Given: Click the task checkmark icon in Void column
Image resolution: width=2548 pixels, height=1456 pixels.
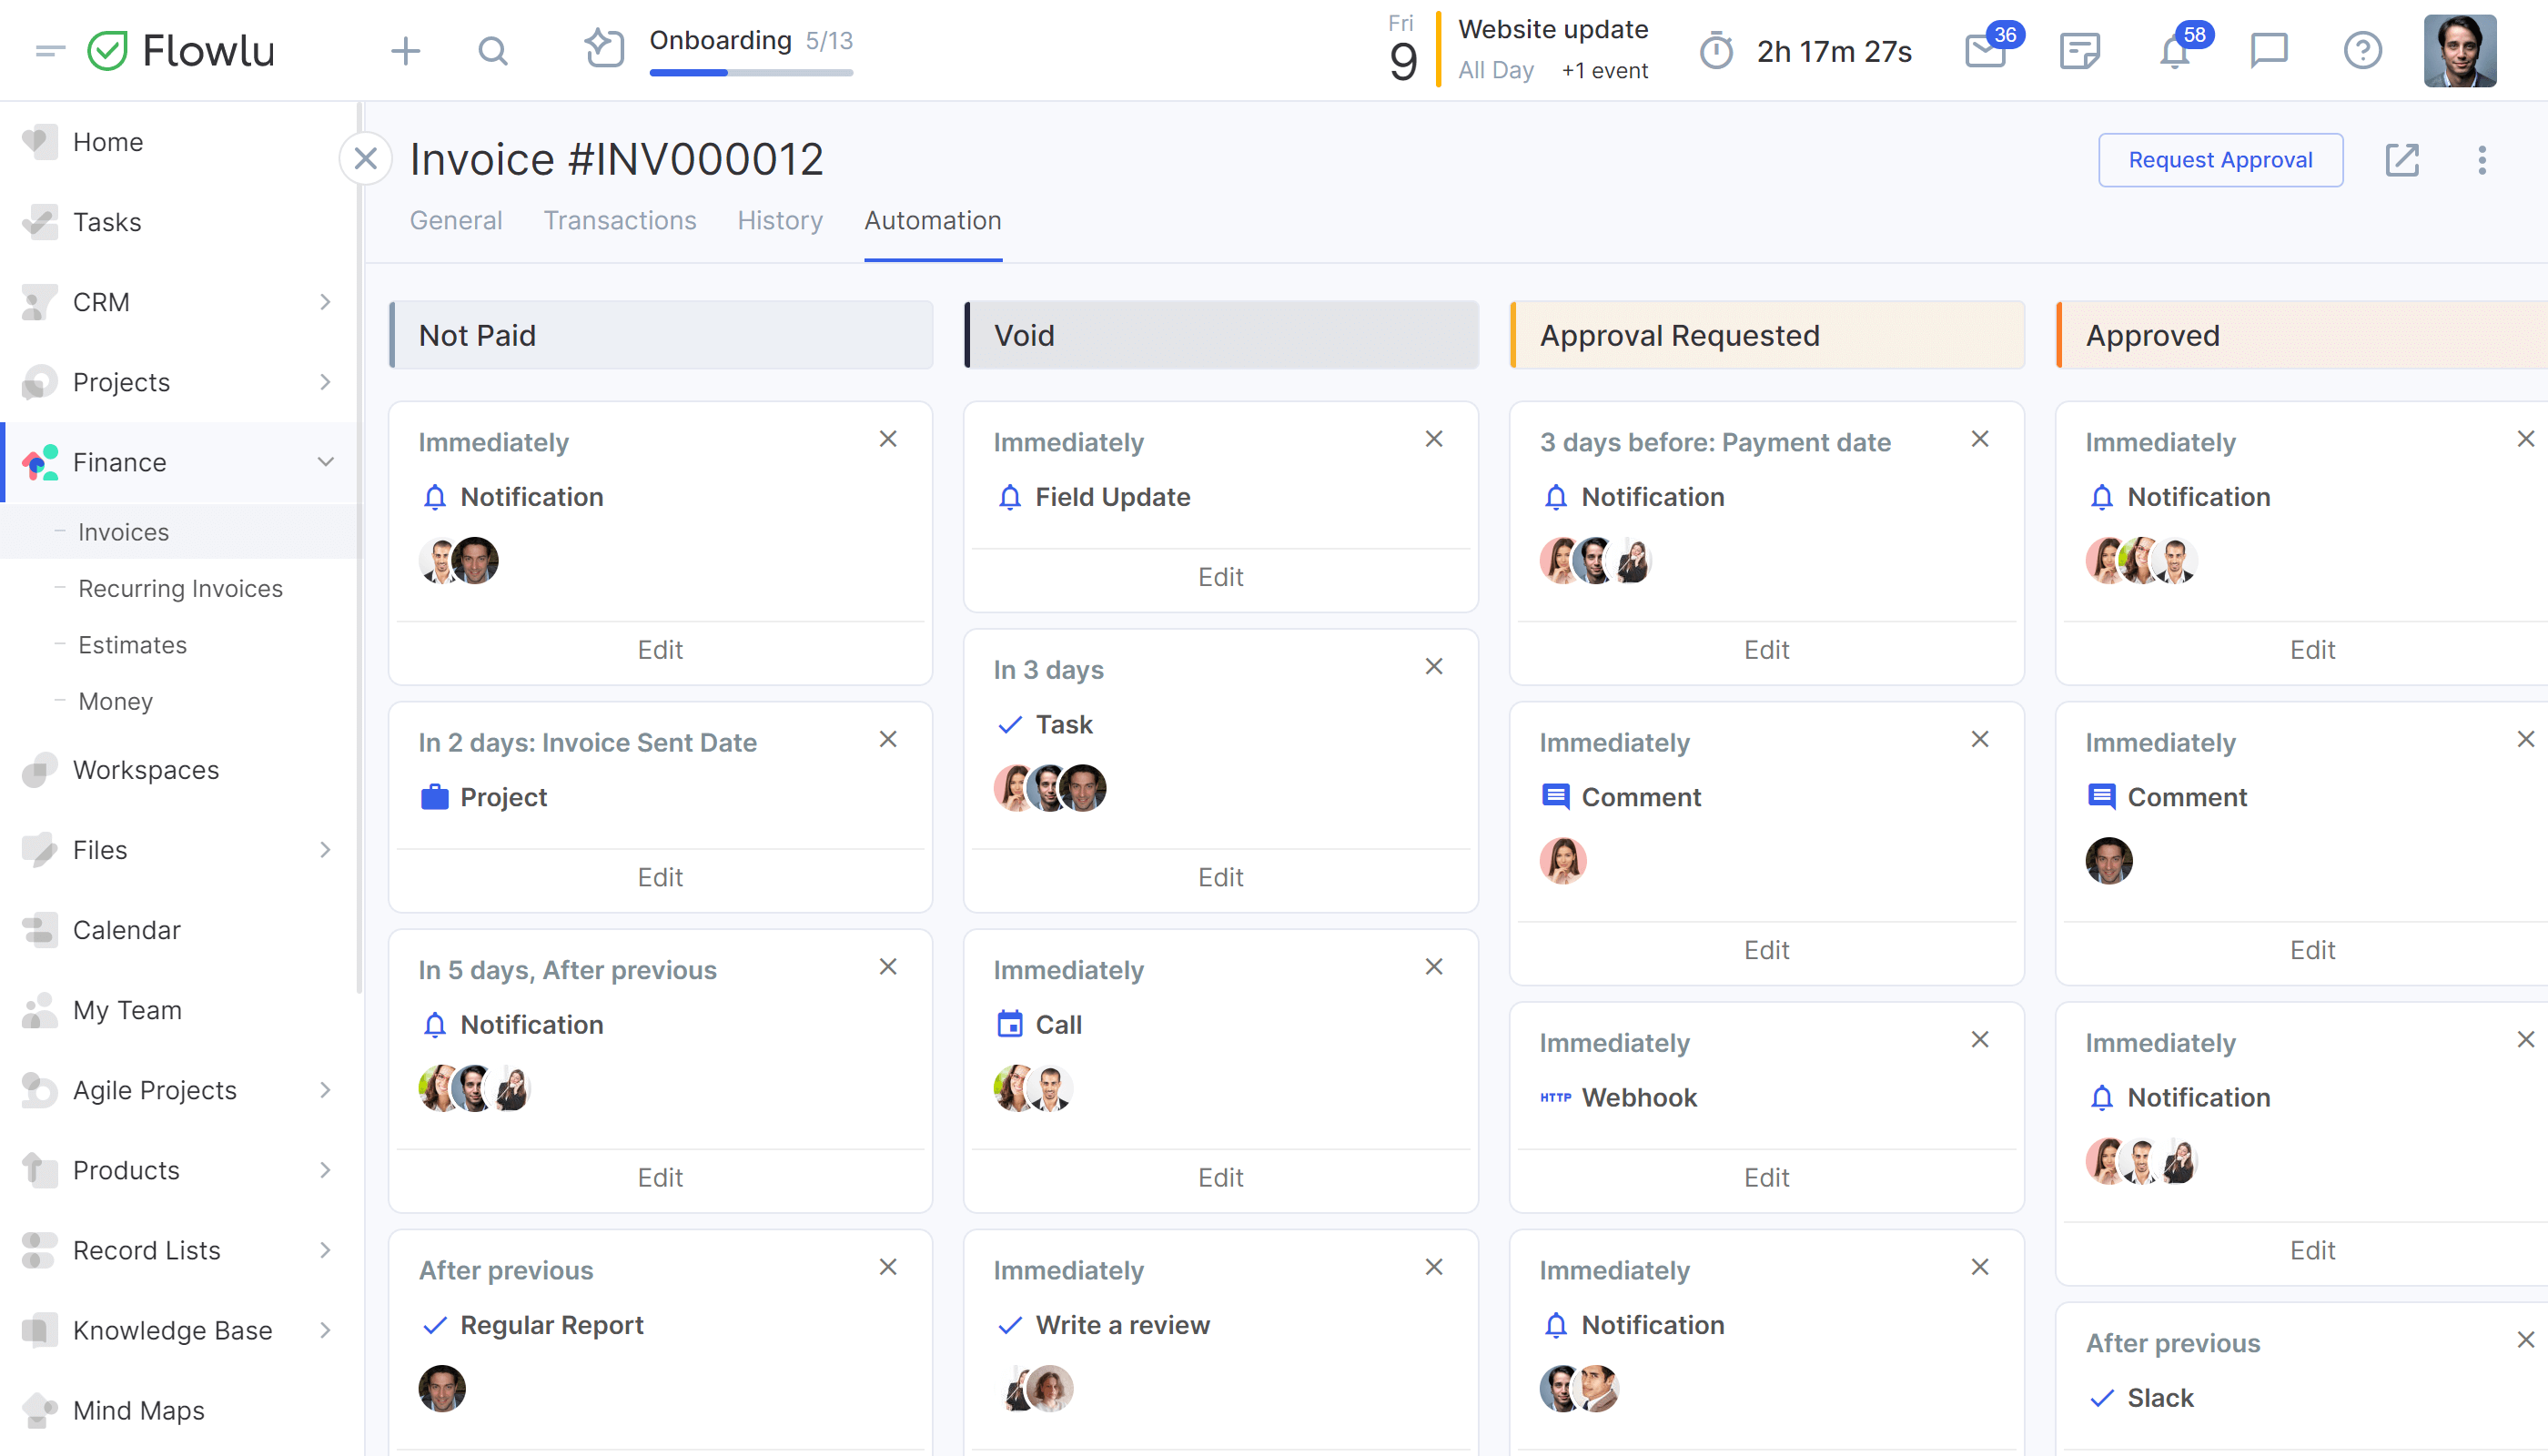Looking at the screenshot, I should coord(1010,723).
